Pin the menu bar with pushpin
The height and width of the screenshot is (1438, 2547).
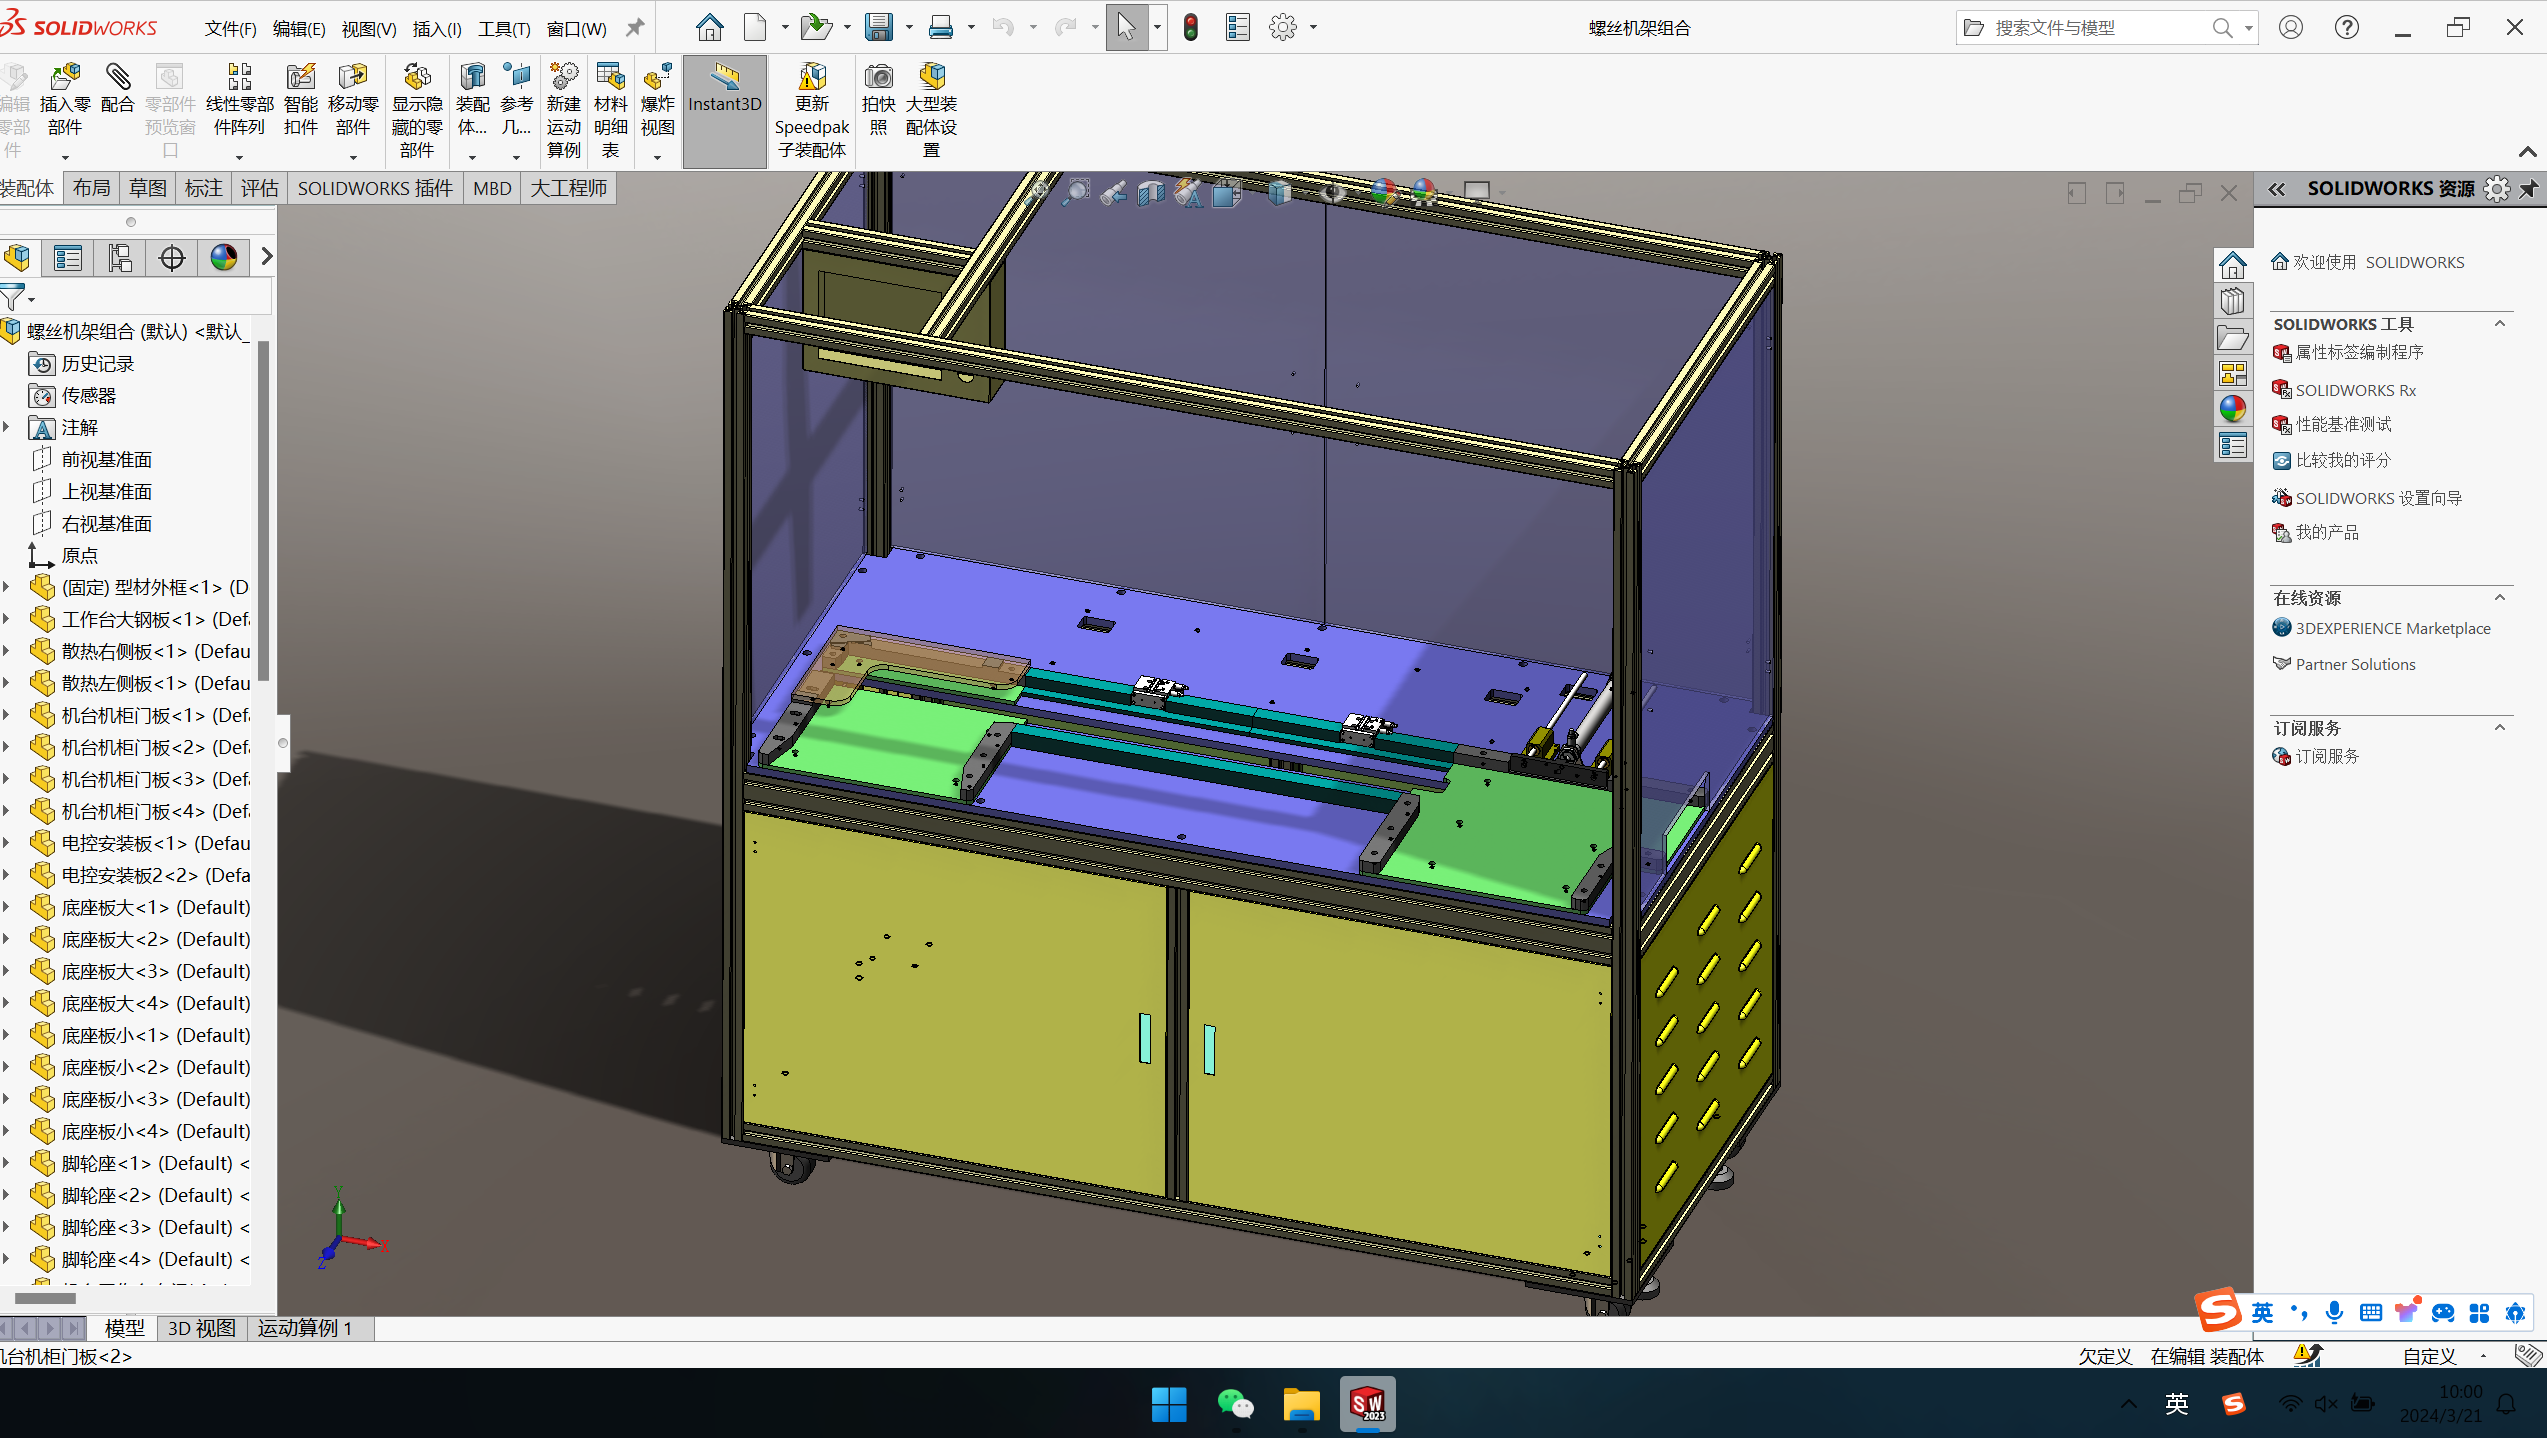(635, 28)
